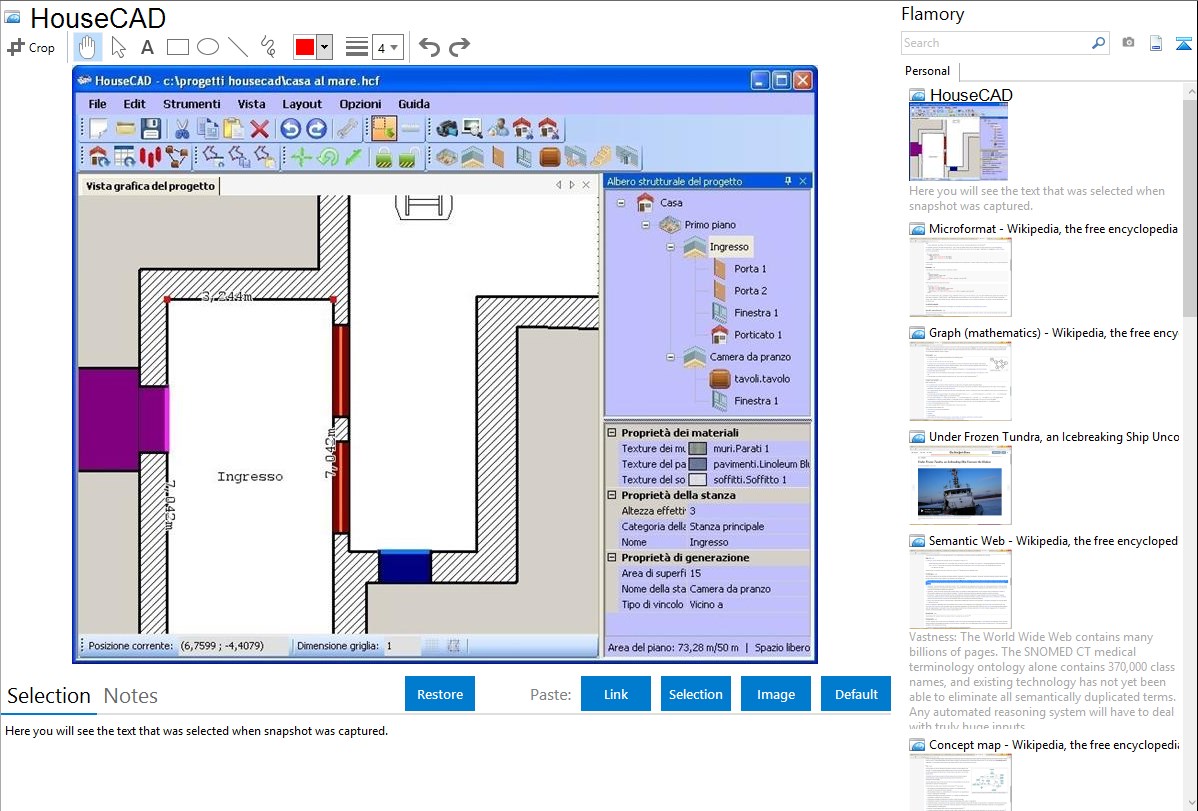
Task: Select the hand pan tool
Action: point(87,47)
